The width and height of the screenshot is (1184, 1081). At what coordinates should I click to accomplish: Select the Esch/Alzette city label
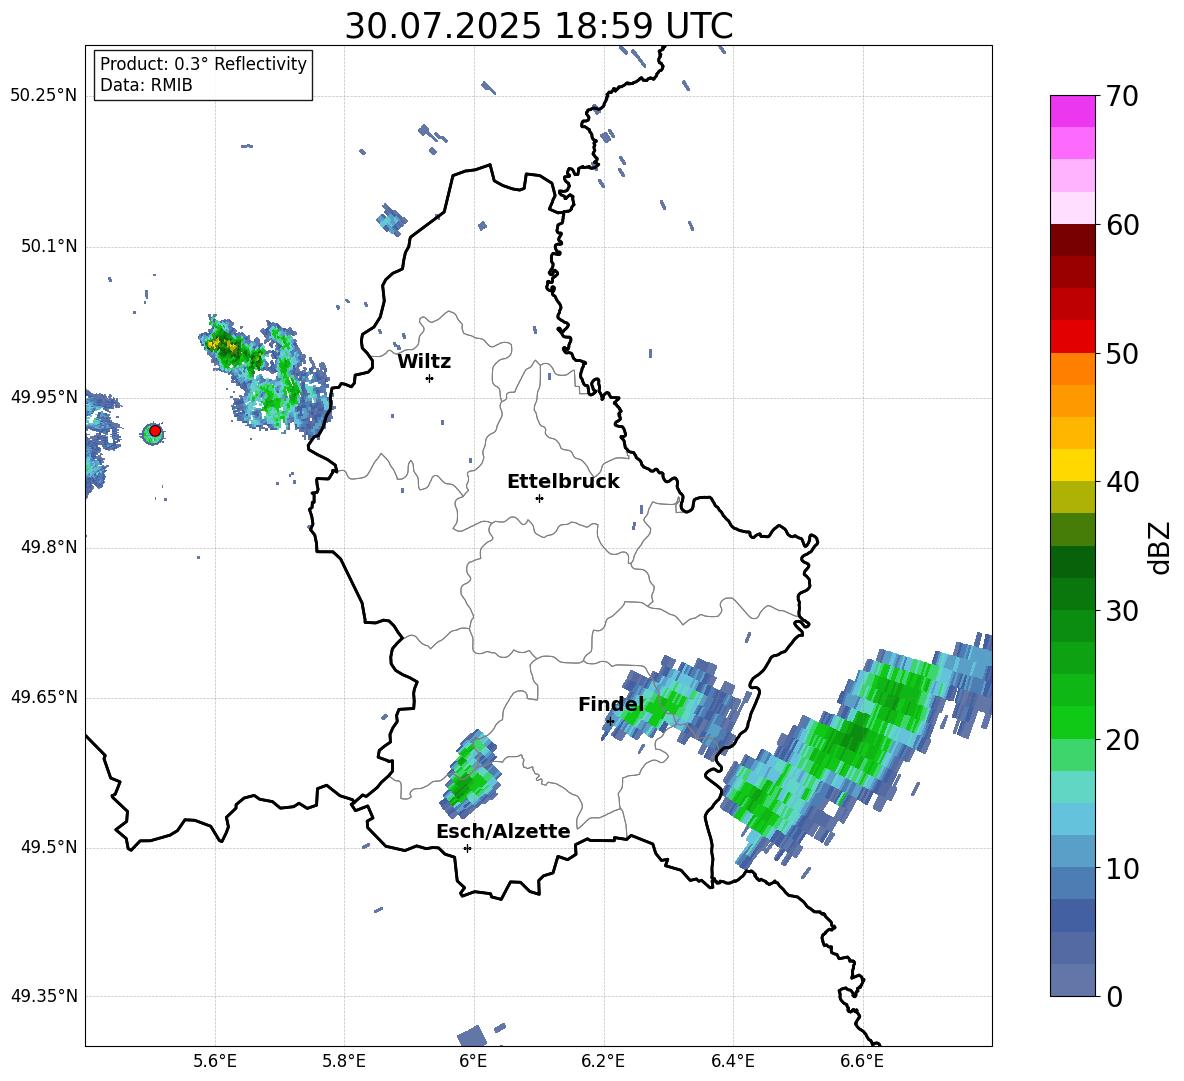tap(503, 831)
